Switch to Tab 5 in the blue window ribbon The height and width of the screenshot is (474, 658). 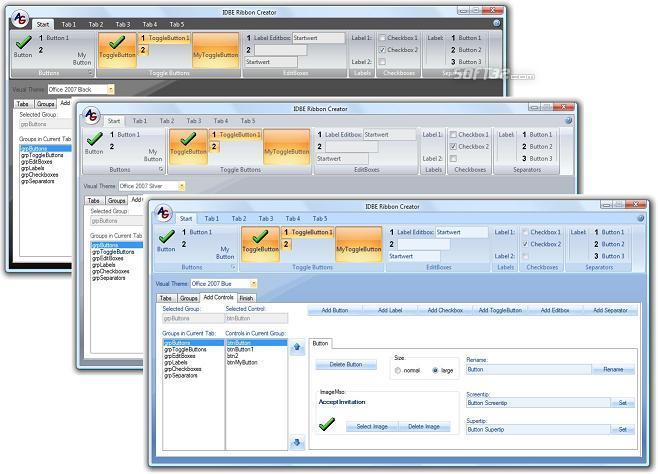click(320, 219)
